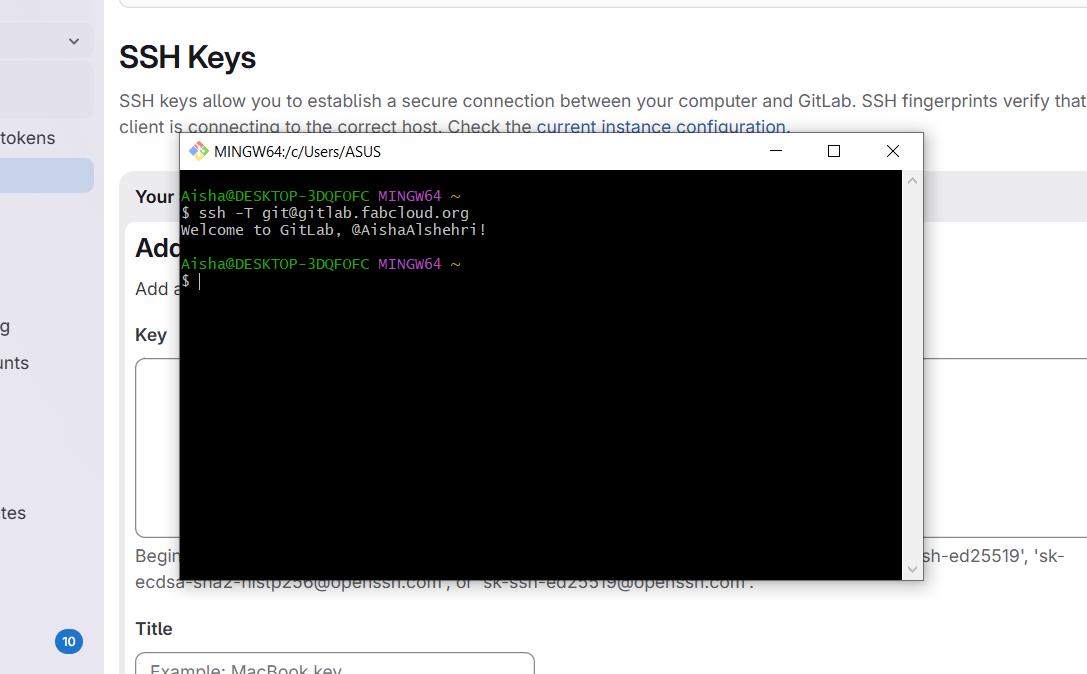1087x674 pixels.
Task: Close the MINGW64 terminal window
Action: click(x=893, y=151)
